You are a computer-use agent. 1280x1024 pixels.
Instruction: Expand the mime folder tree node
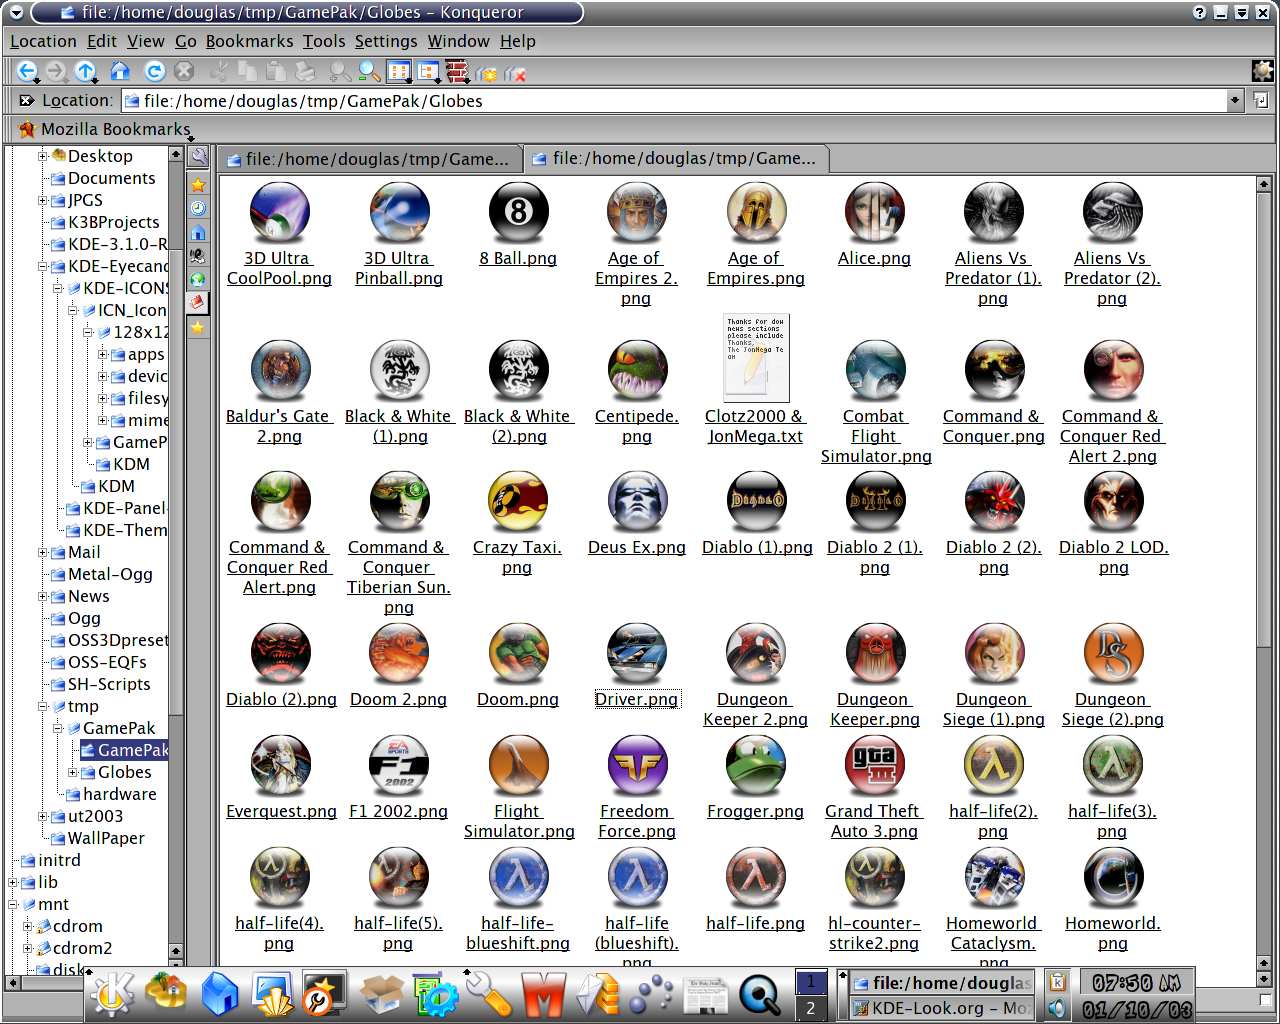103,420
